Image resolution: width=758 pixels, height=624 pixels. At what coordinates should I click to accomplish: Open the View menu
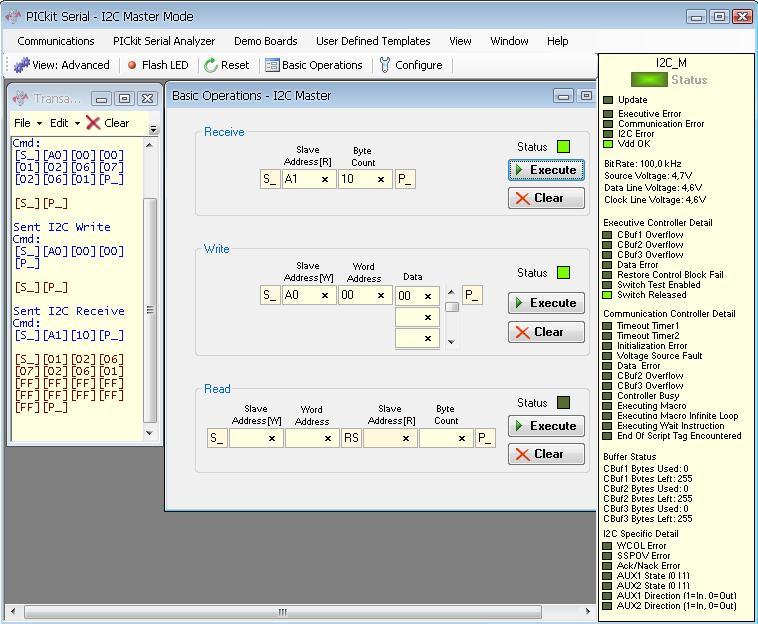point(460,41)
